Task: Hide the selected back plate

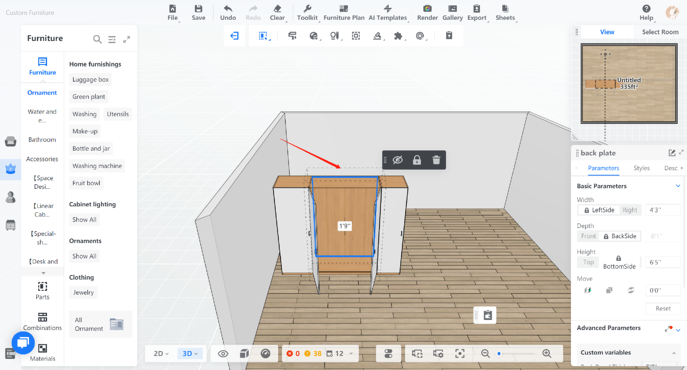Action: tap(397, 160)
